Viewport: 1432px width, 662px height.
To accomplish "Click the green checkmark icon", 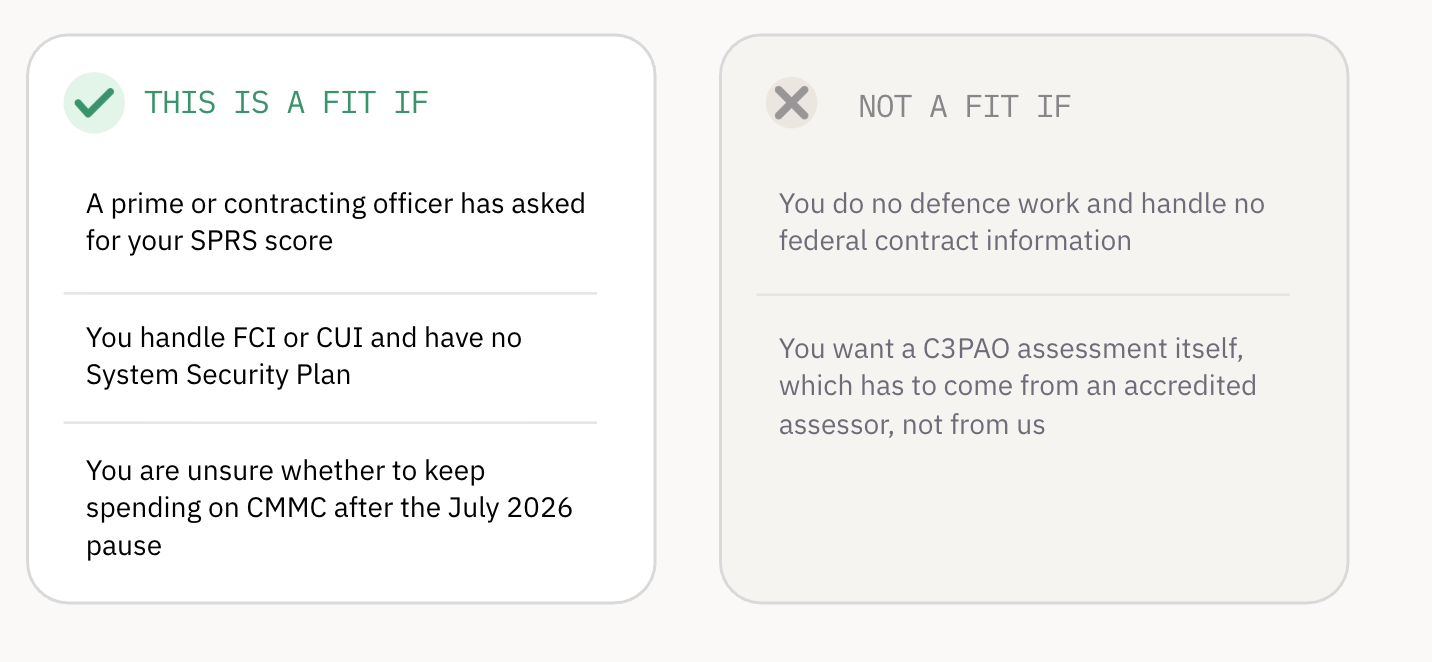I will pyautogui.click(x=94, y=103).
